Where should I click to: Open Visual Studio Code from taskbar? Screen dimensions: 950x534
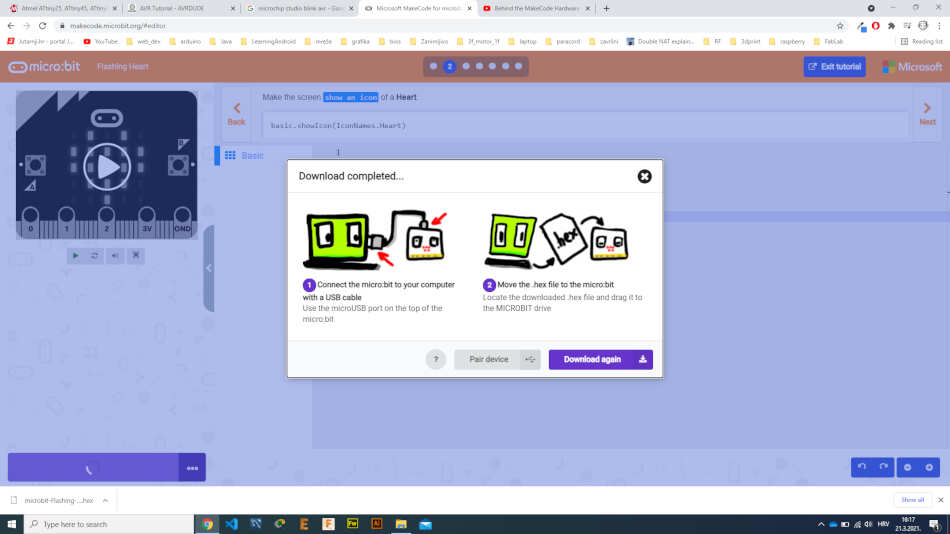(231, 524)
